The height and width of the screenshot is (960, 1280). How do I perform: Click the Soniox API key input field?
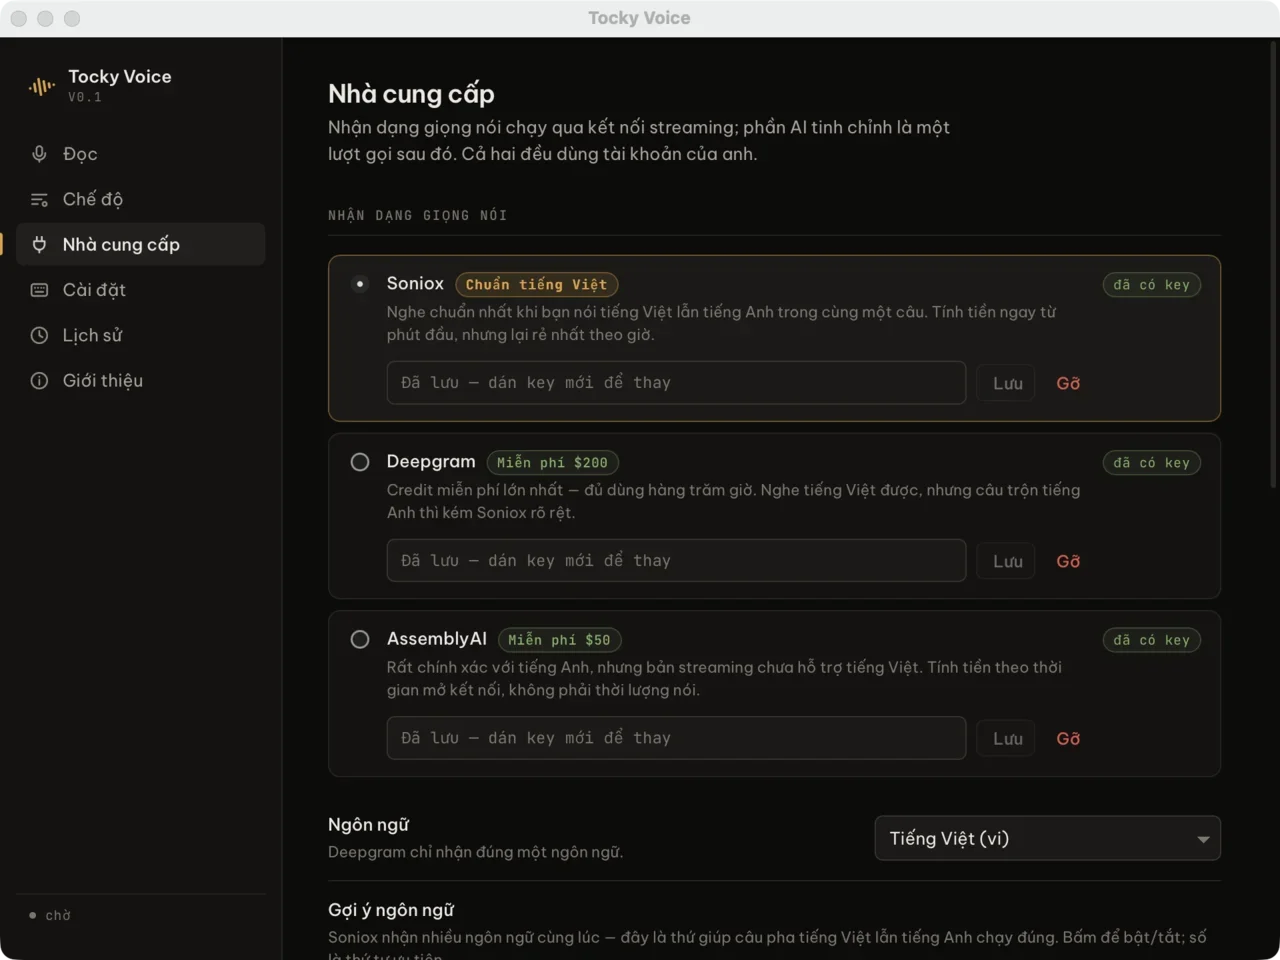tap(676, 383)
